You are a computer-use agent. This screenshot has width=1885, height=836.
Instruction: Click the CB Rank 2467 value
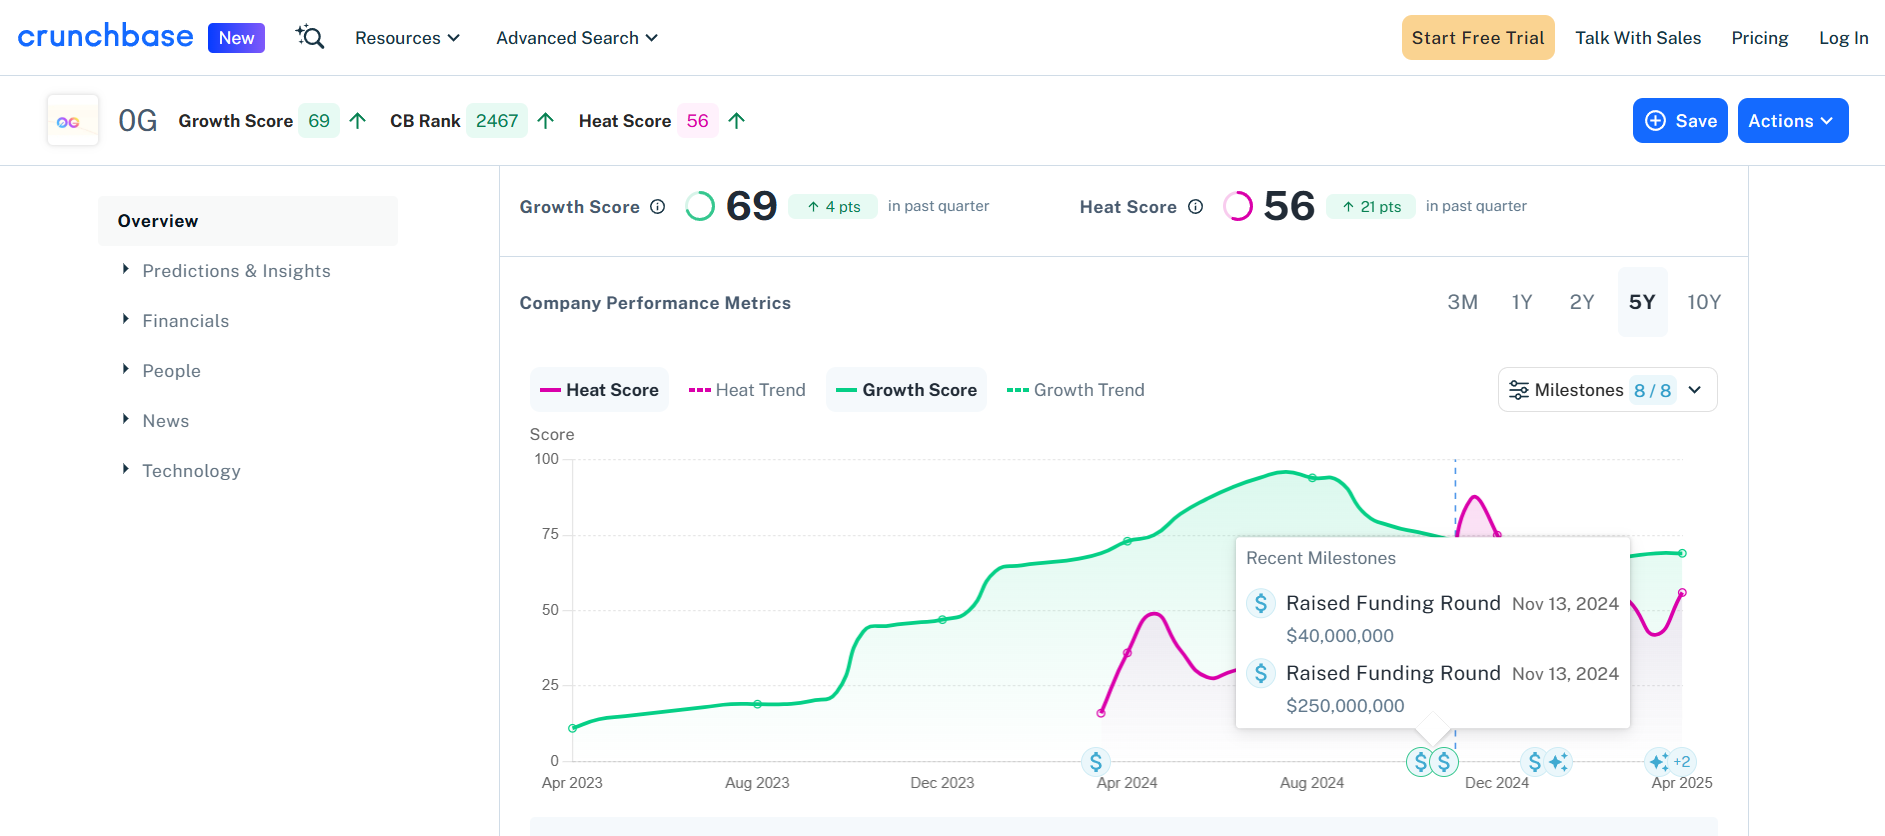point(497,121)
